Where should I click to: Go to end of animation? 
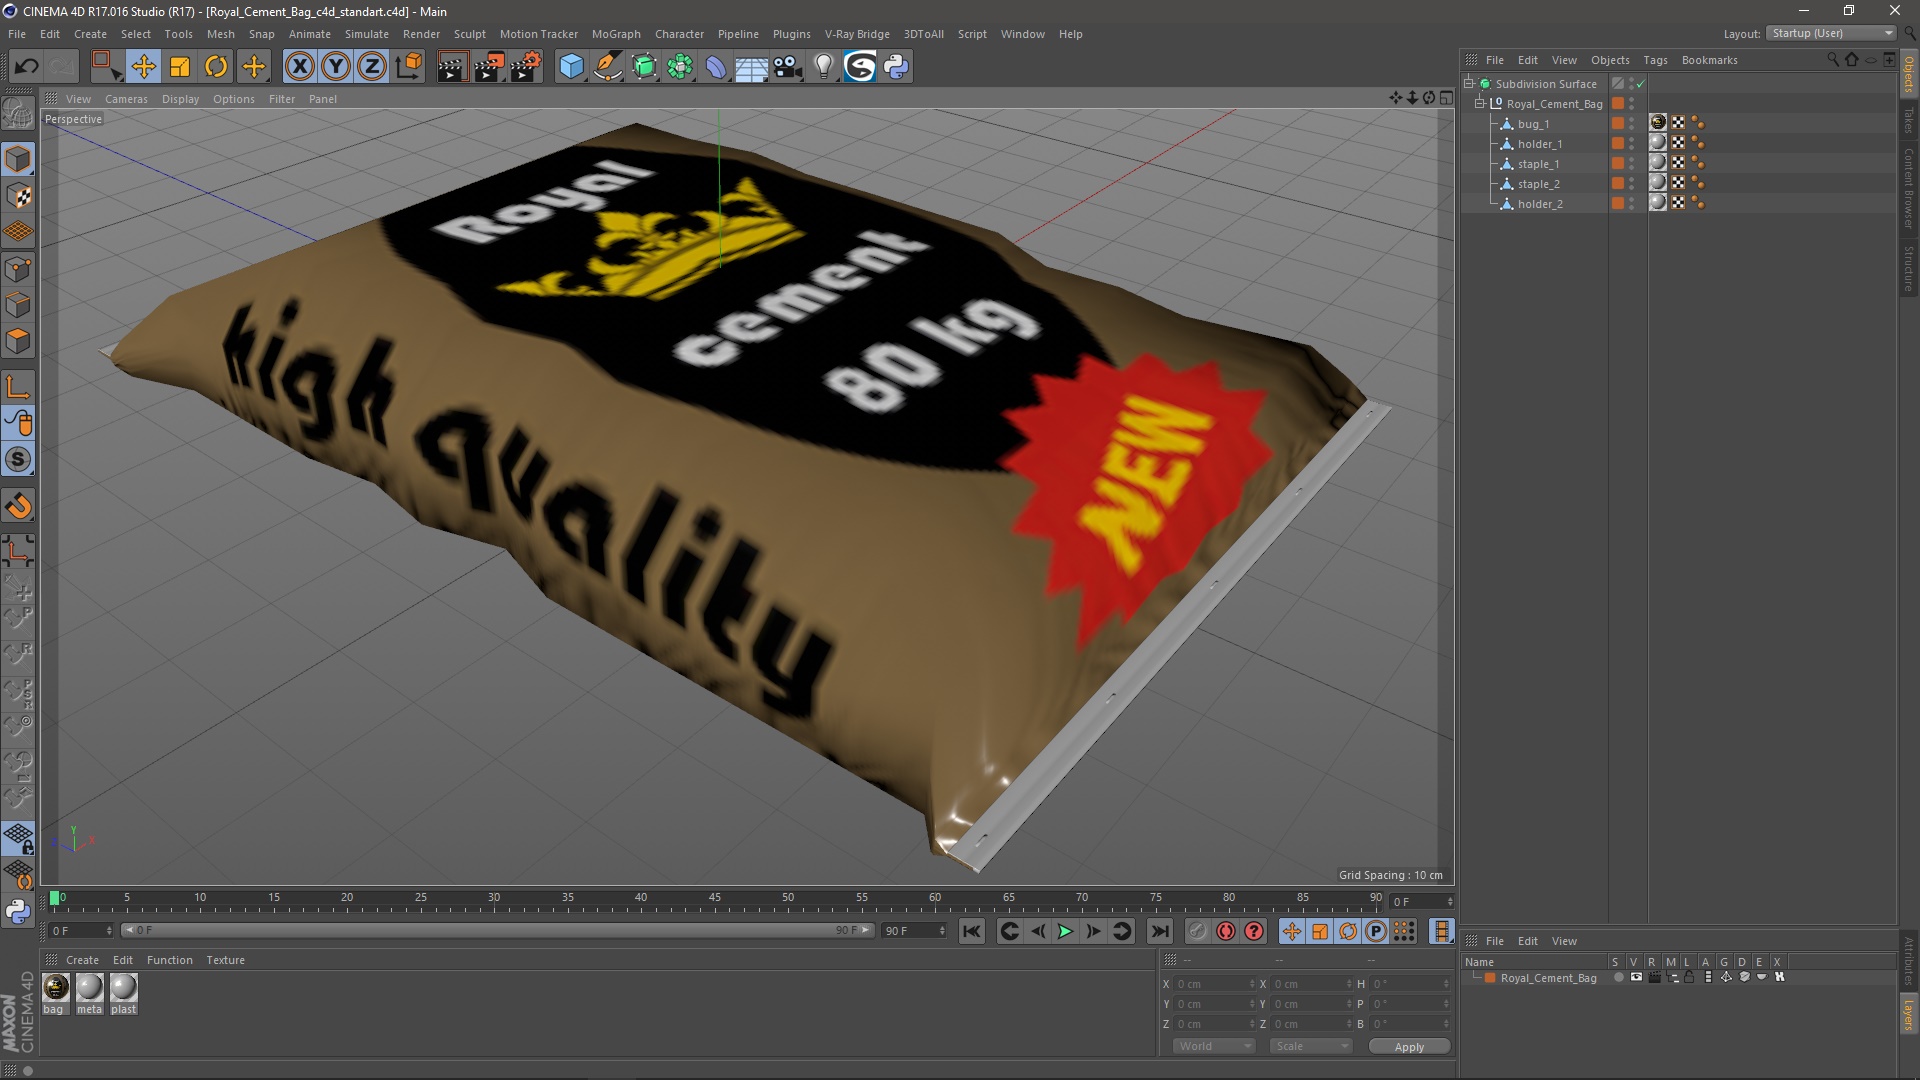[x=1160, y=931]
